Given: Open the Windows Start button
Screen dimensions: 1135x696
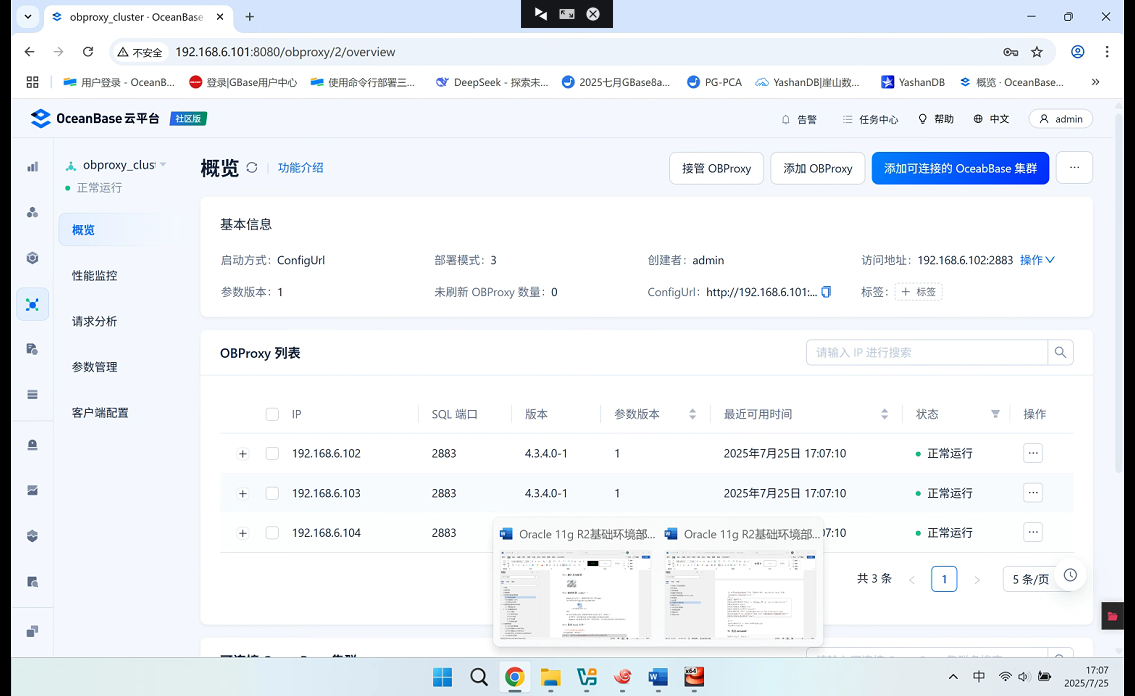Looking at the screenshot, I should (x=442, y=677).
